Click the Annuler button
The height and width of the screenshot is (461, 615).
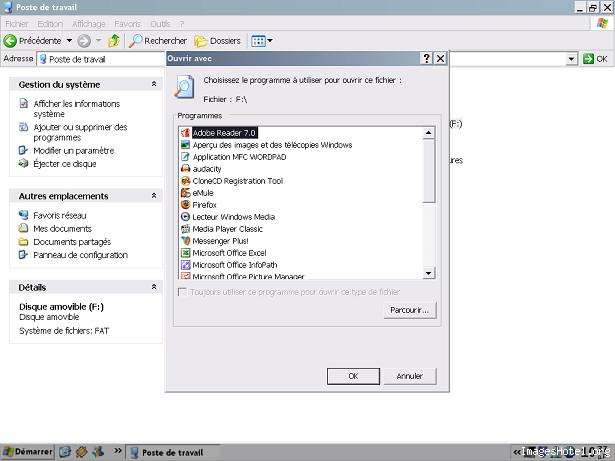click(x=409, y=376)
